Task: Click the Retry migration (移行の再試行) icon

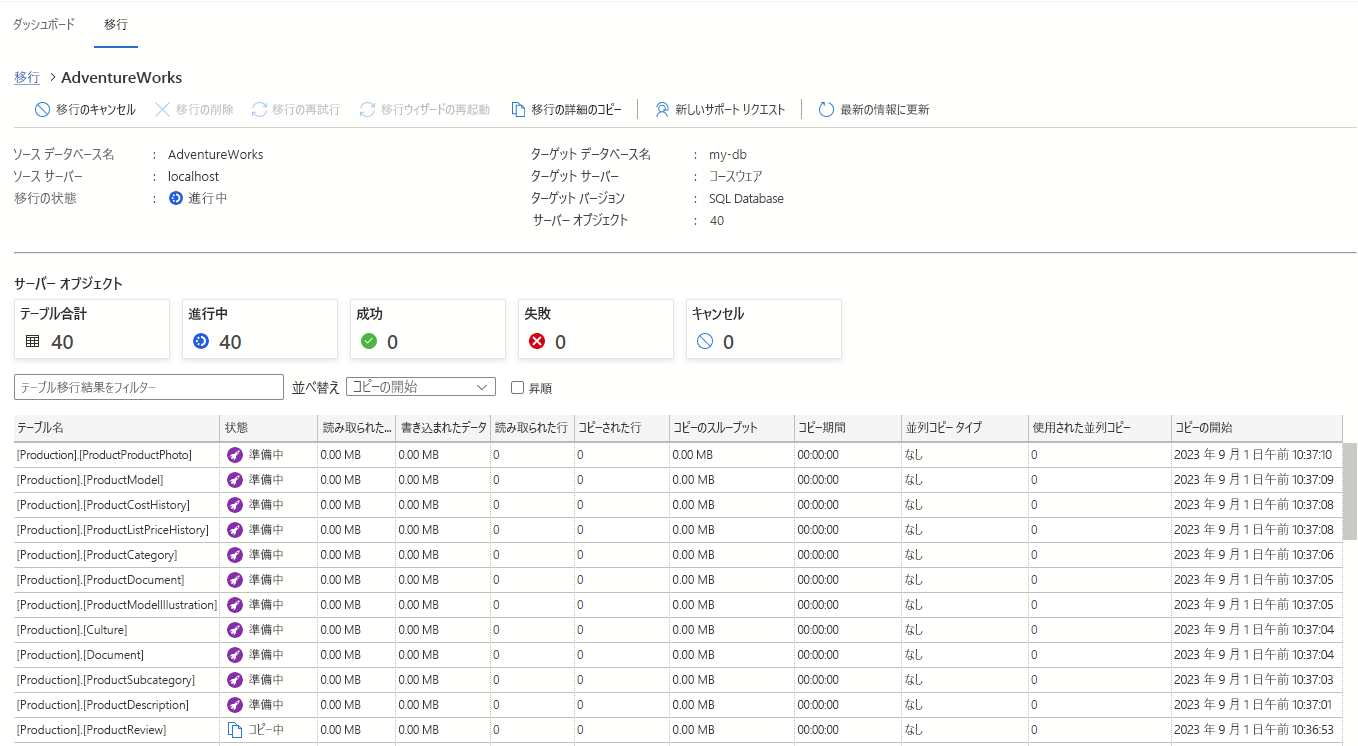Action: [259, 110]
